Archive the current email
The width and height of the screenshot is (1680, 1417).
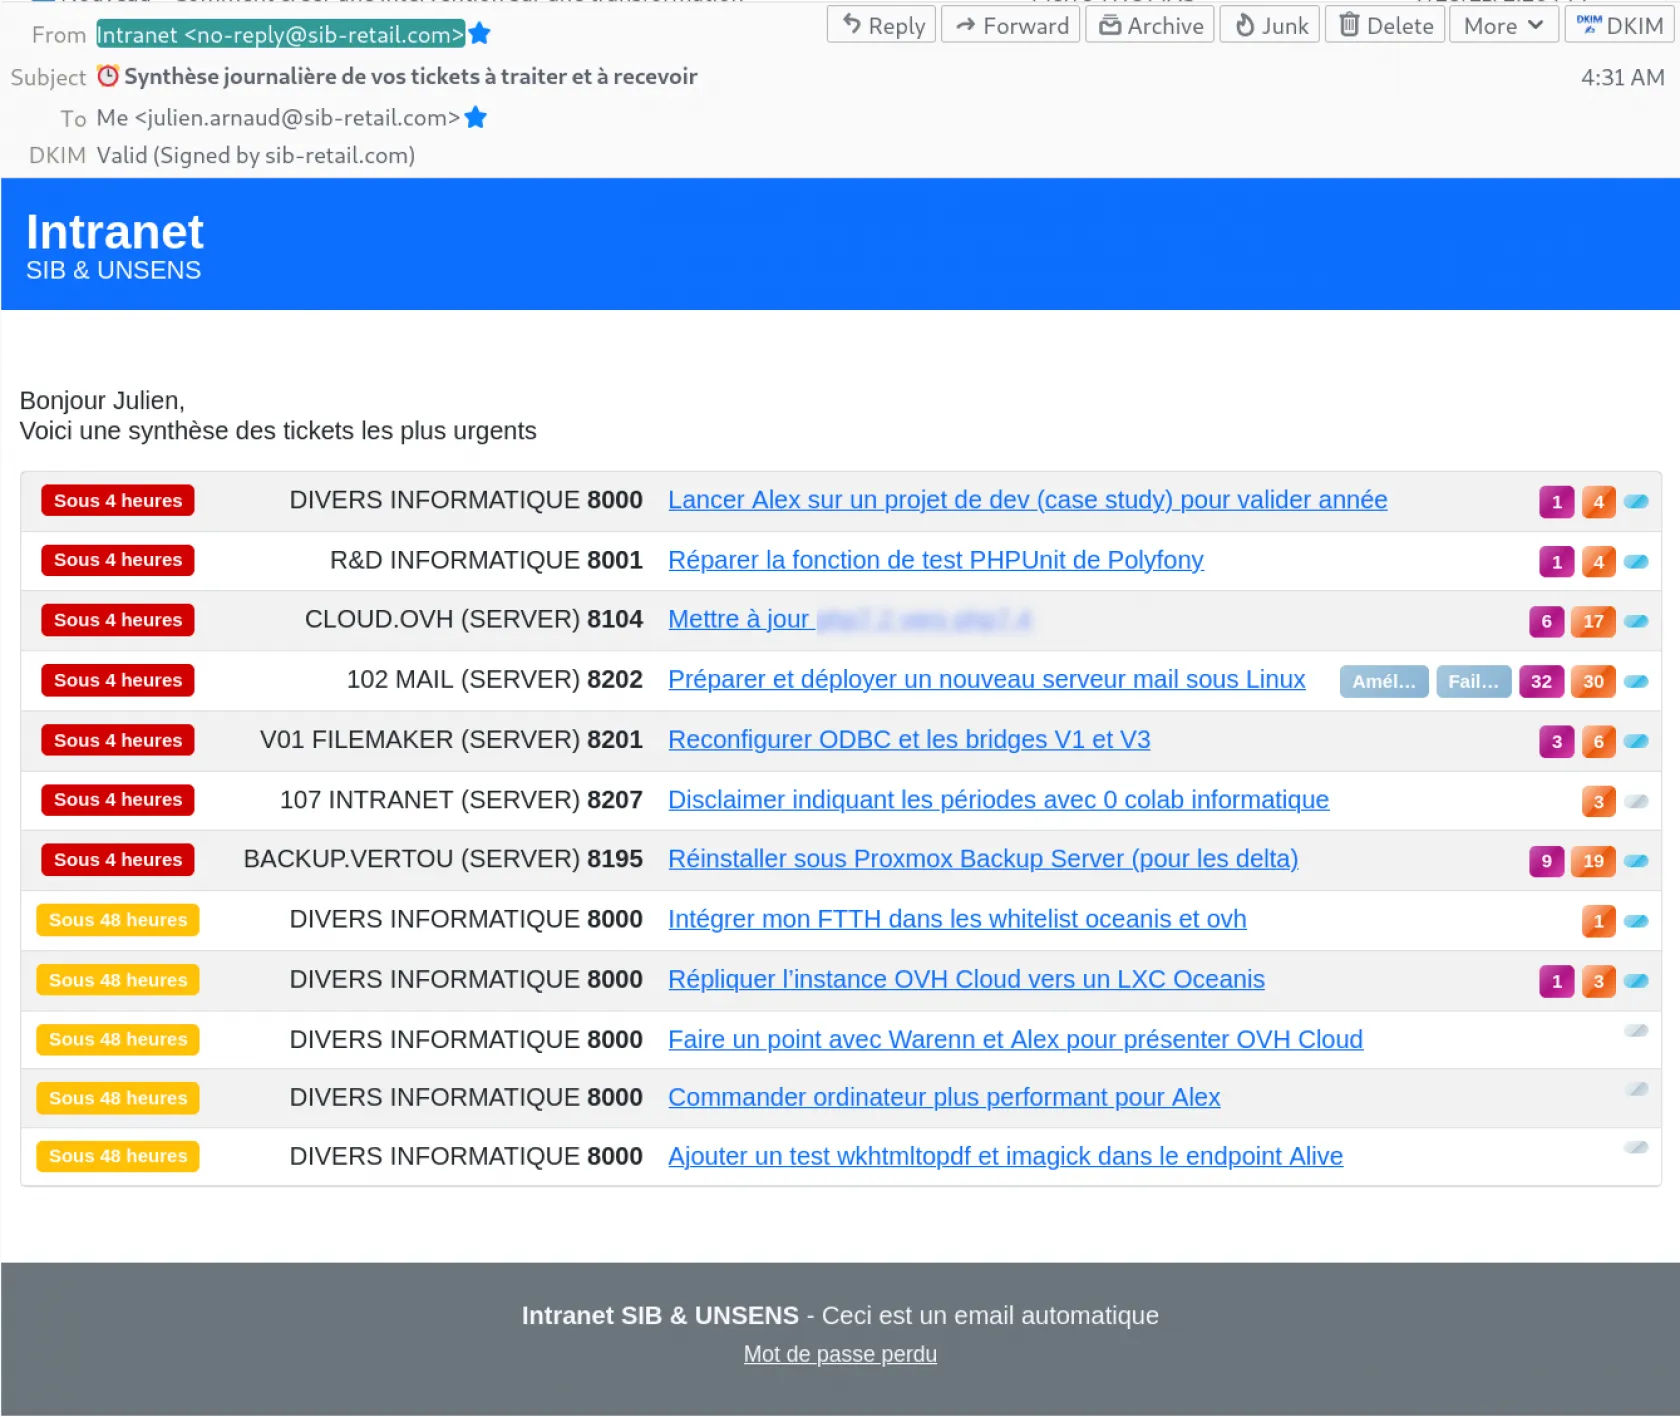tap(1150, 25)
